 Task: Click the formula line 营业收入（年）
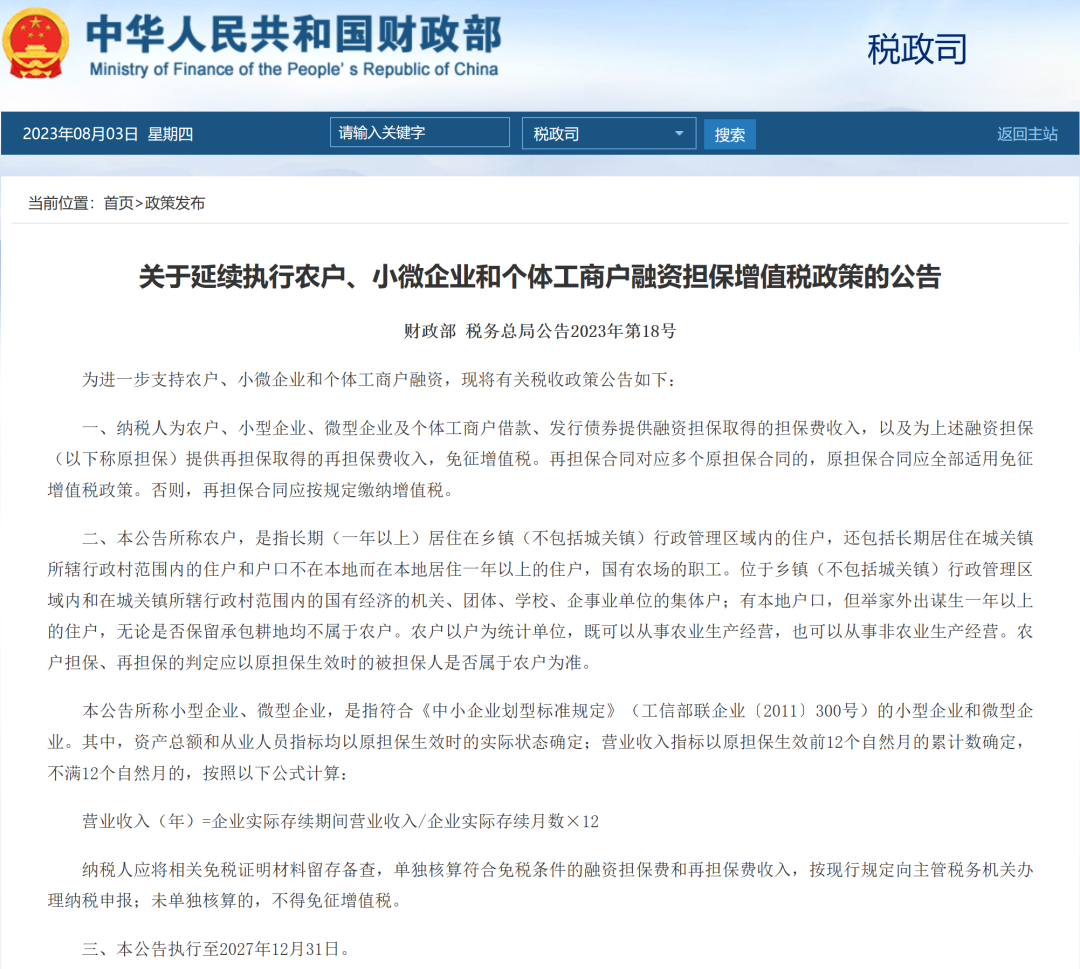click(340, 821)
